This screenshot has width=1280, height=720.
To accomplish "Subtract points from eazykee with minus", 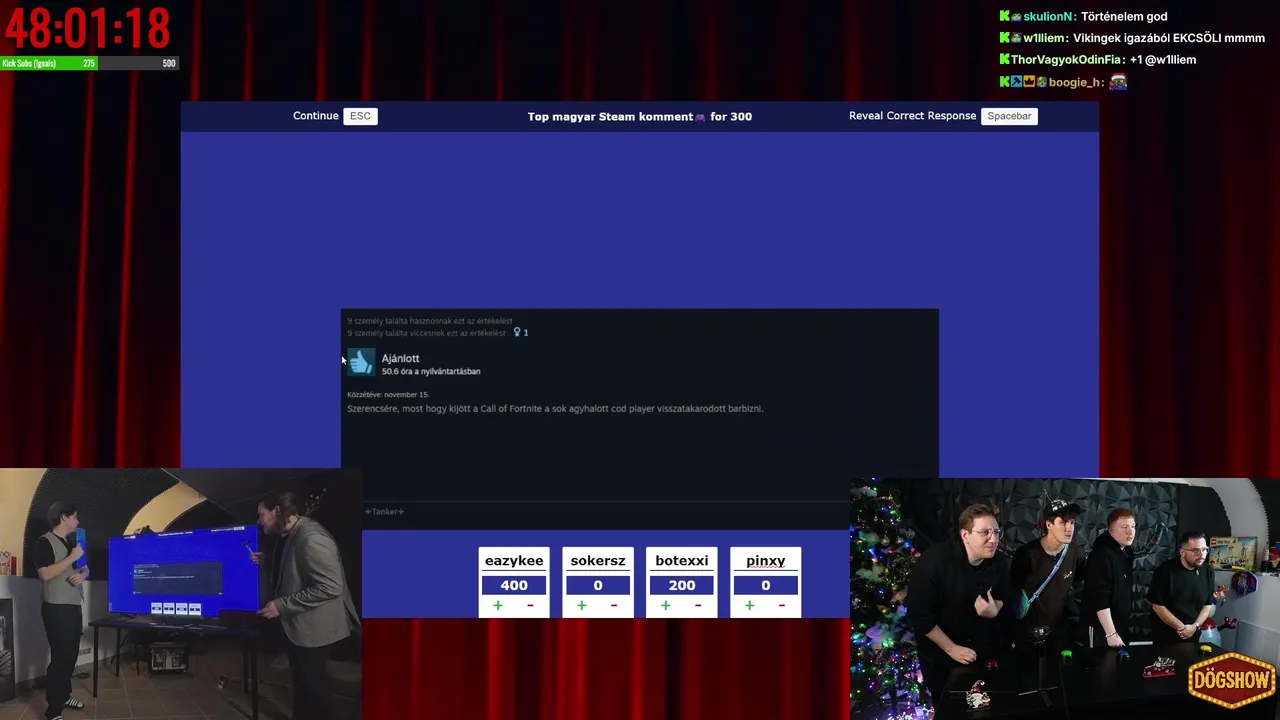I will [530, 605].
